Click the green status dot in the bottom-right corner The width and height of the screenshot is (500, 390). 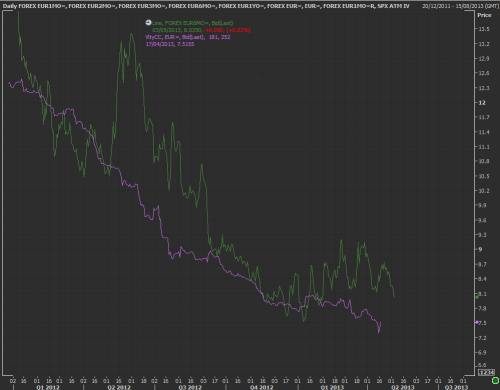point(495,380)
